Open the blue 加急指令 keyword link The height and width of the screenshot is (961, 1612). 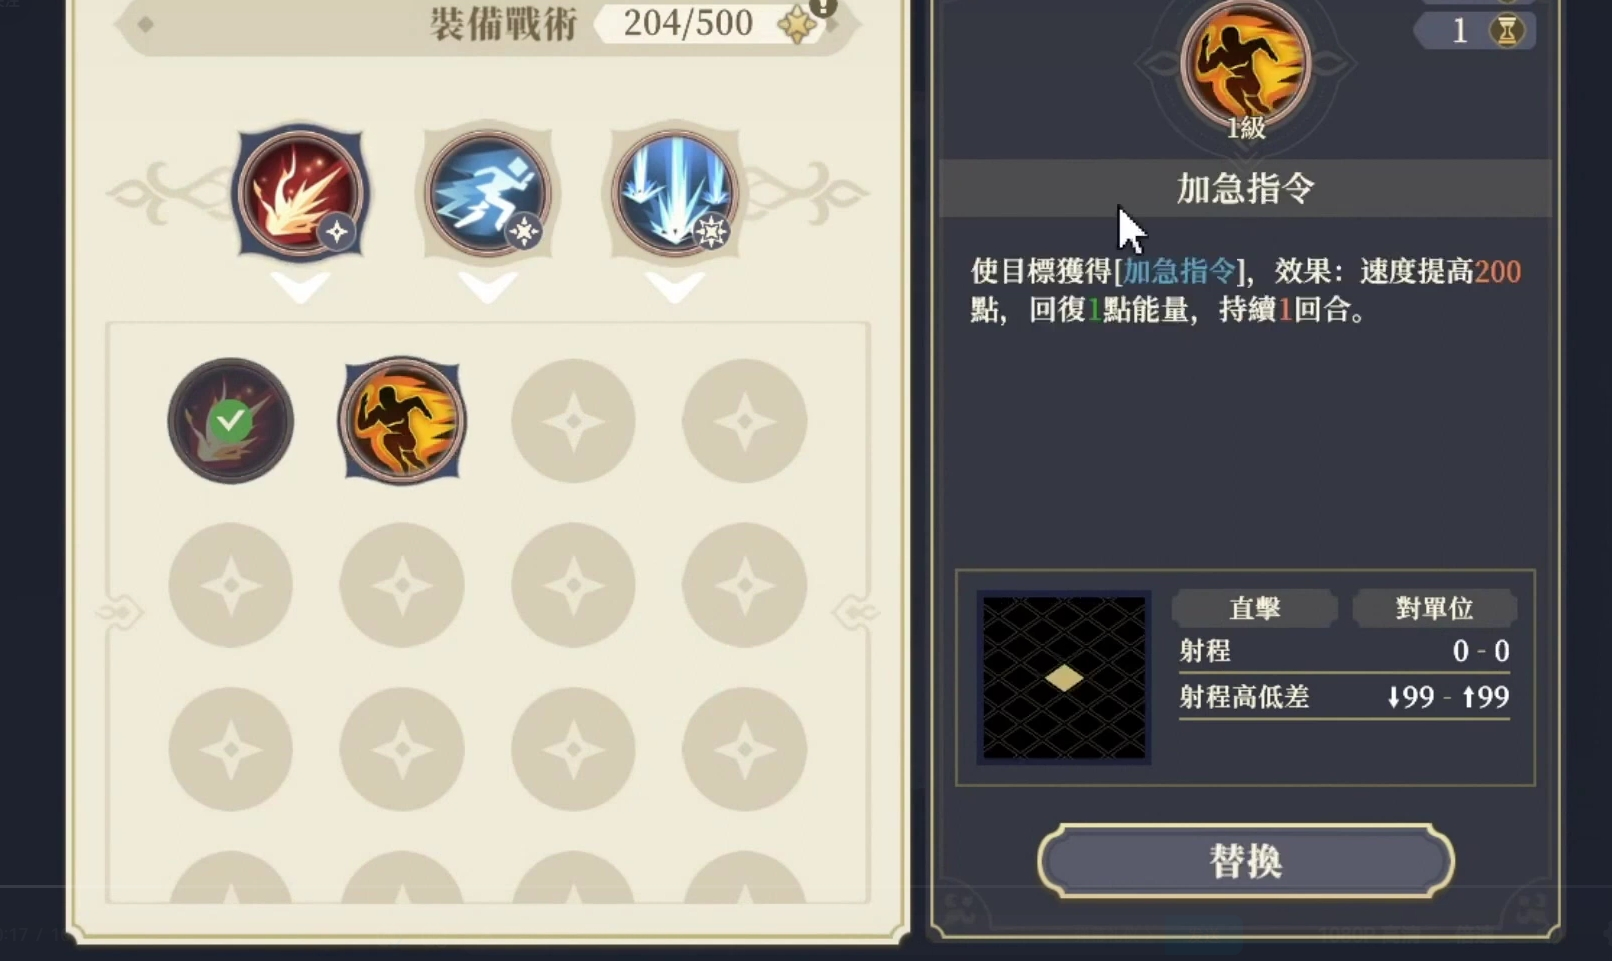click(1179, 271)
